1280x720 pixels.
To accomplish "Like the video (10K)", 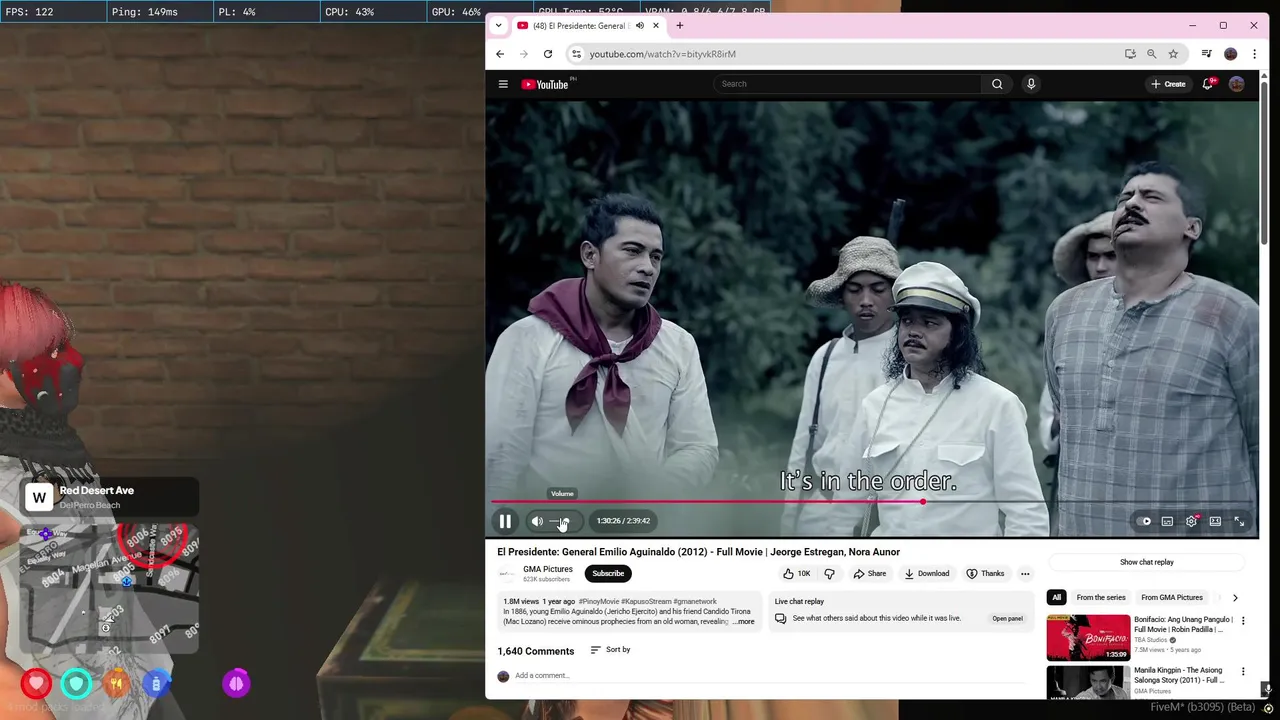I will click(797, 574).
